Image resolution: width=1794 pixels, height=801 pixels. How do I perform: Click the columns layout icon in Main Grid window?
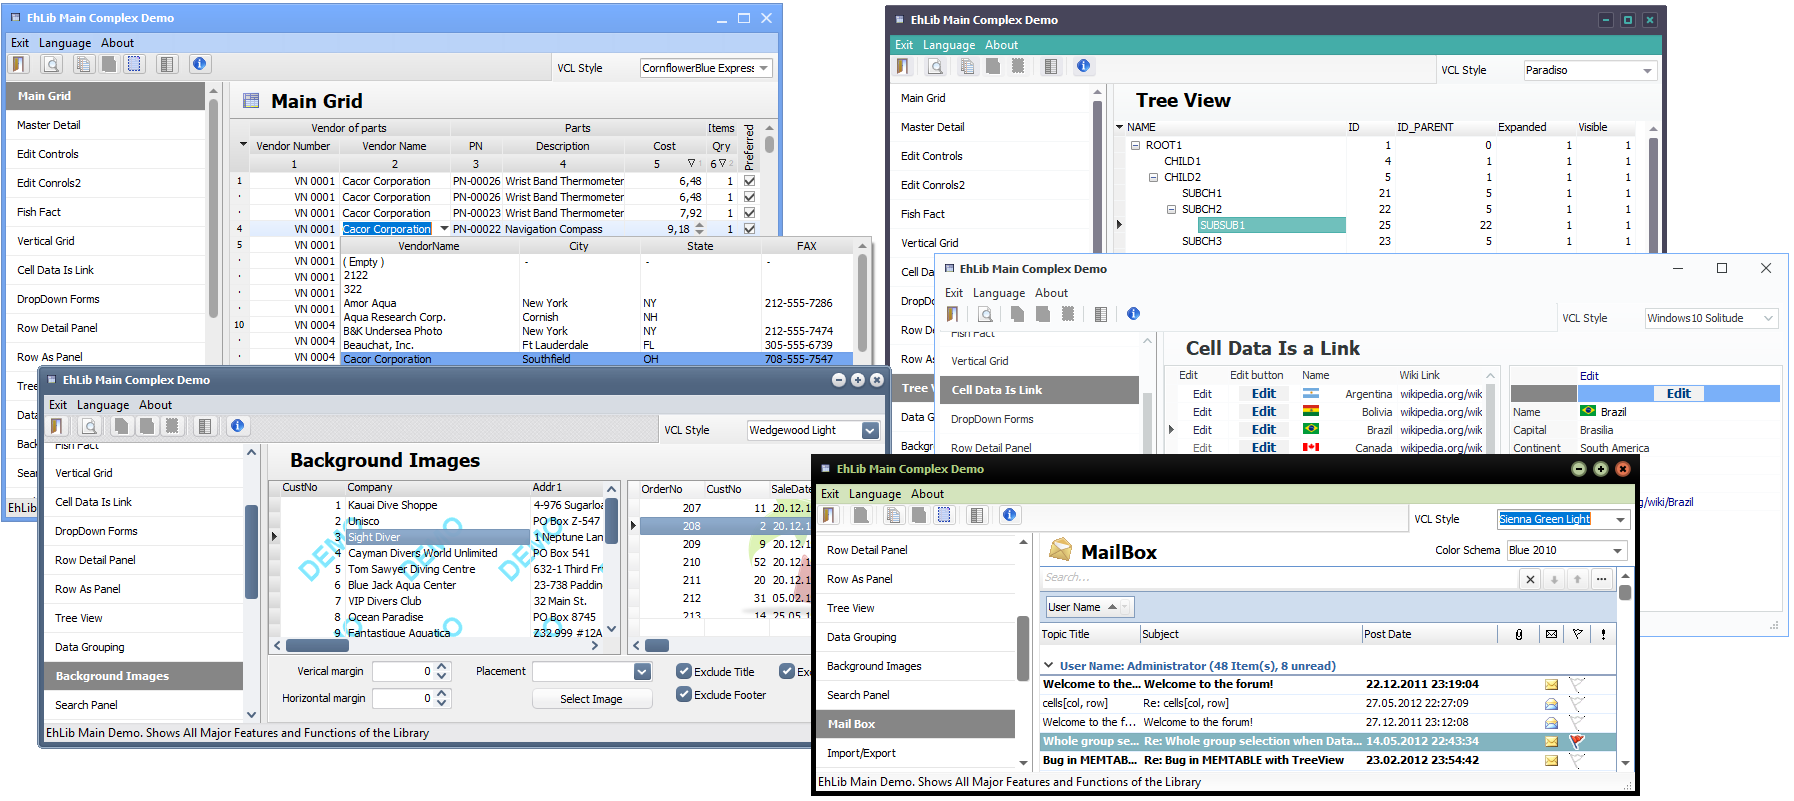(167, 64)
